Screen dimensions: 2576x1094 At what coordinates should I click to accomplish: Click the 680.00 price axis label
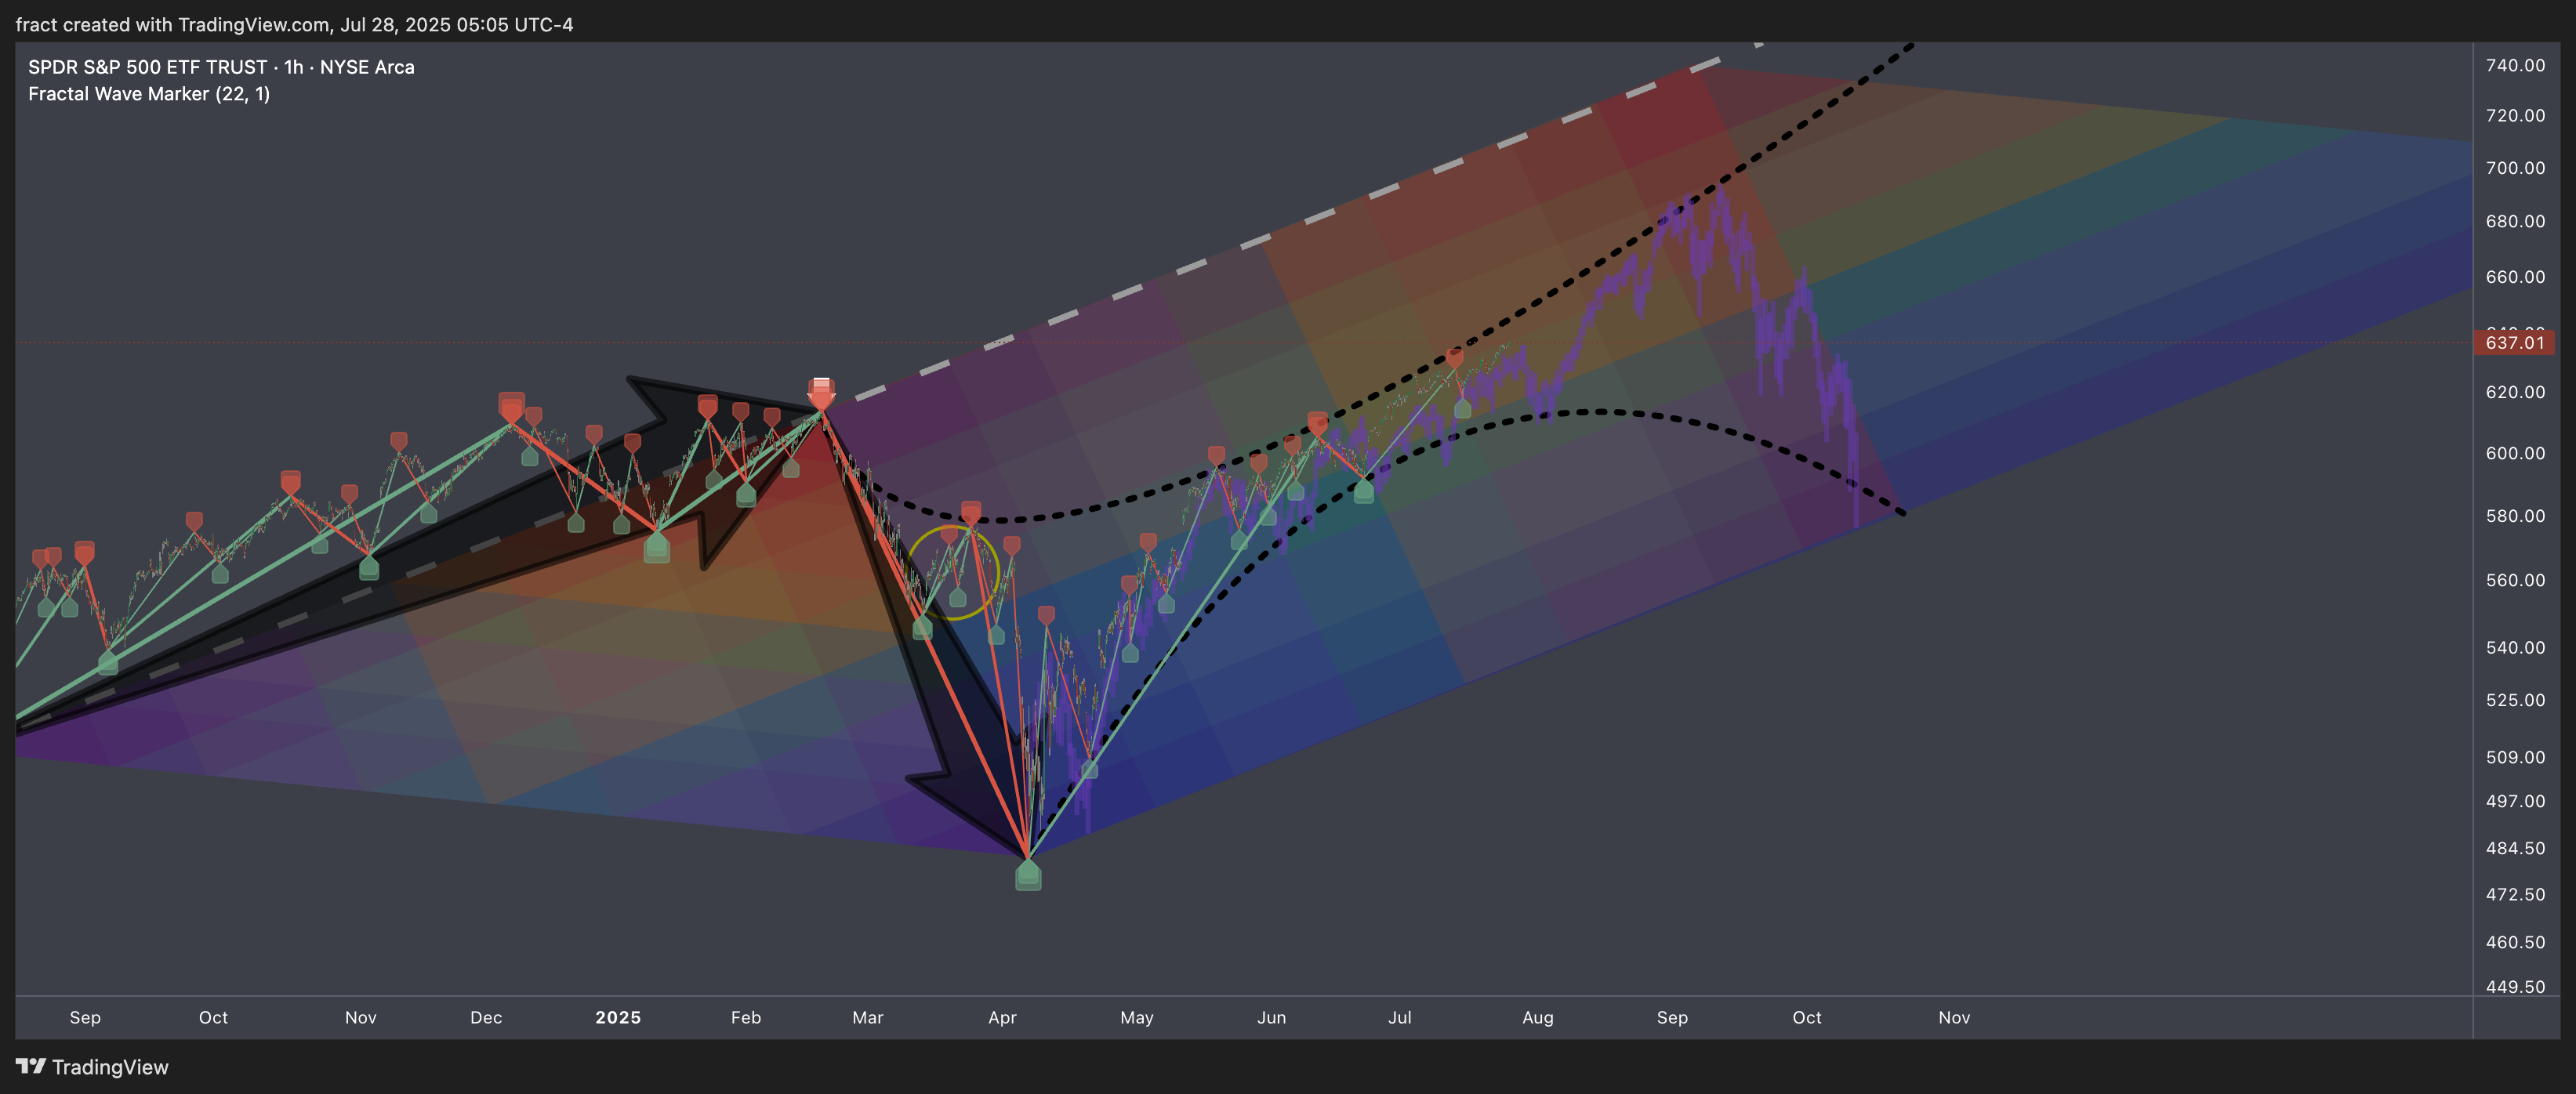[x=2515, y=220]
